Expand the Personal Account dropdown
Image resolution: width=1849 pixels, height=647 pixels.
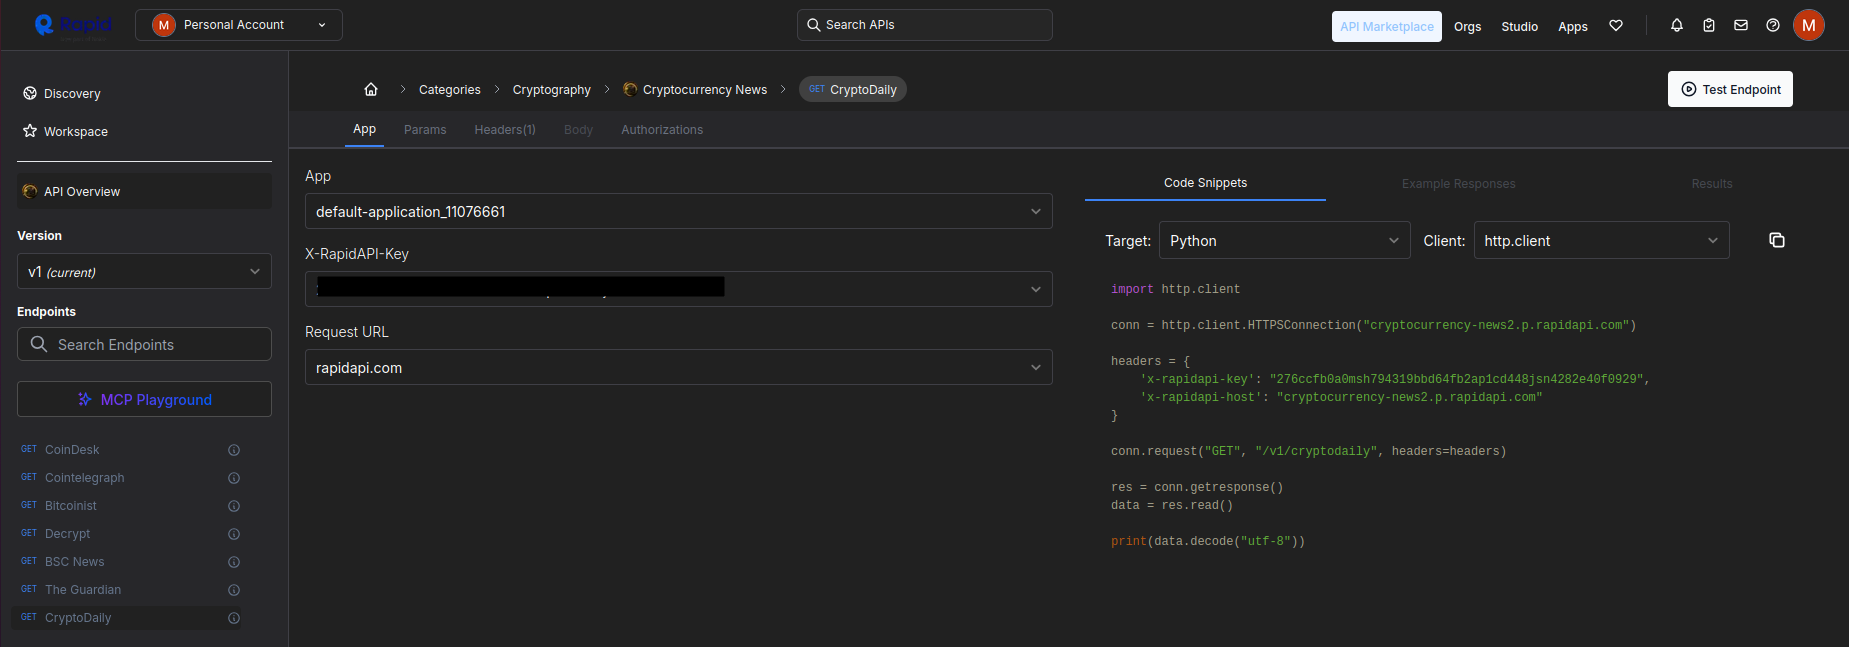click(239, 25)
